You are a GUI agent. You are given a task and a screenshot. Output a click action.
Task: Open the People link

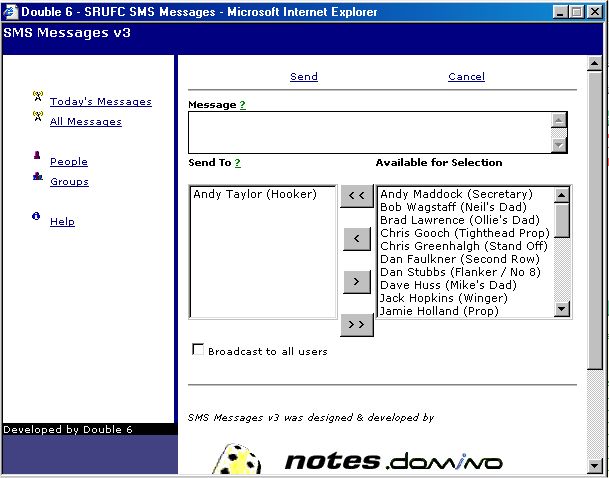click(69, 162)
